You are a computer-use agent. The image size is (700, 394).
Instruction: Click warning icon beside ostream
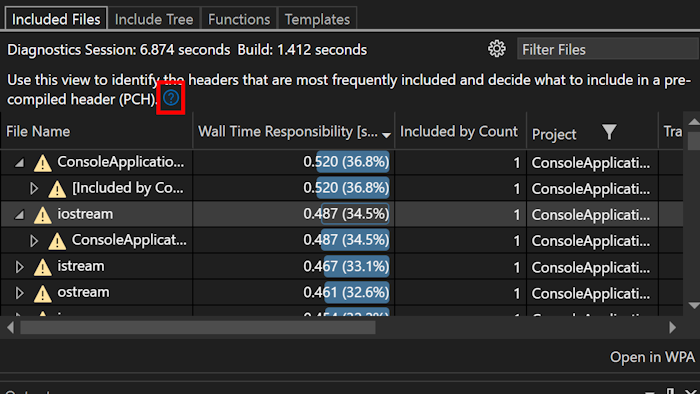(x=42, y=293)
